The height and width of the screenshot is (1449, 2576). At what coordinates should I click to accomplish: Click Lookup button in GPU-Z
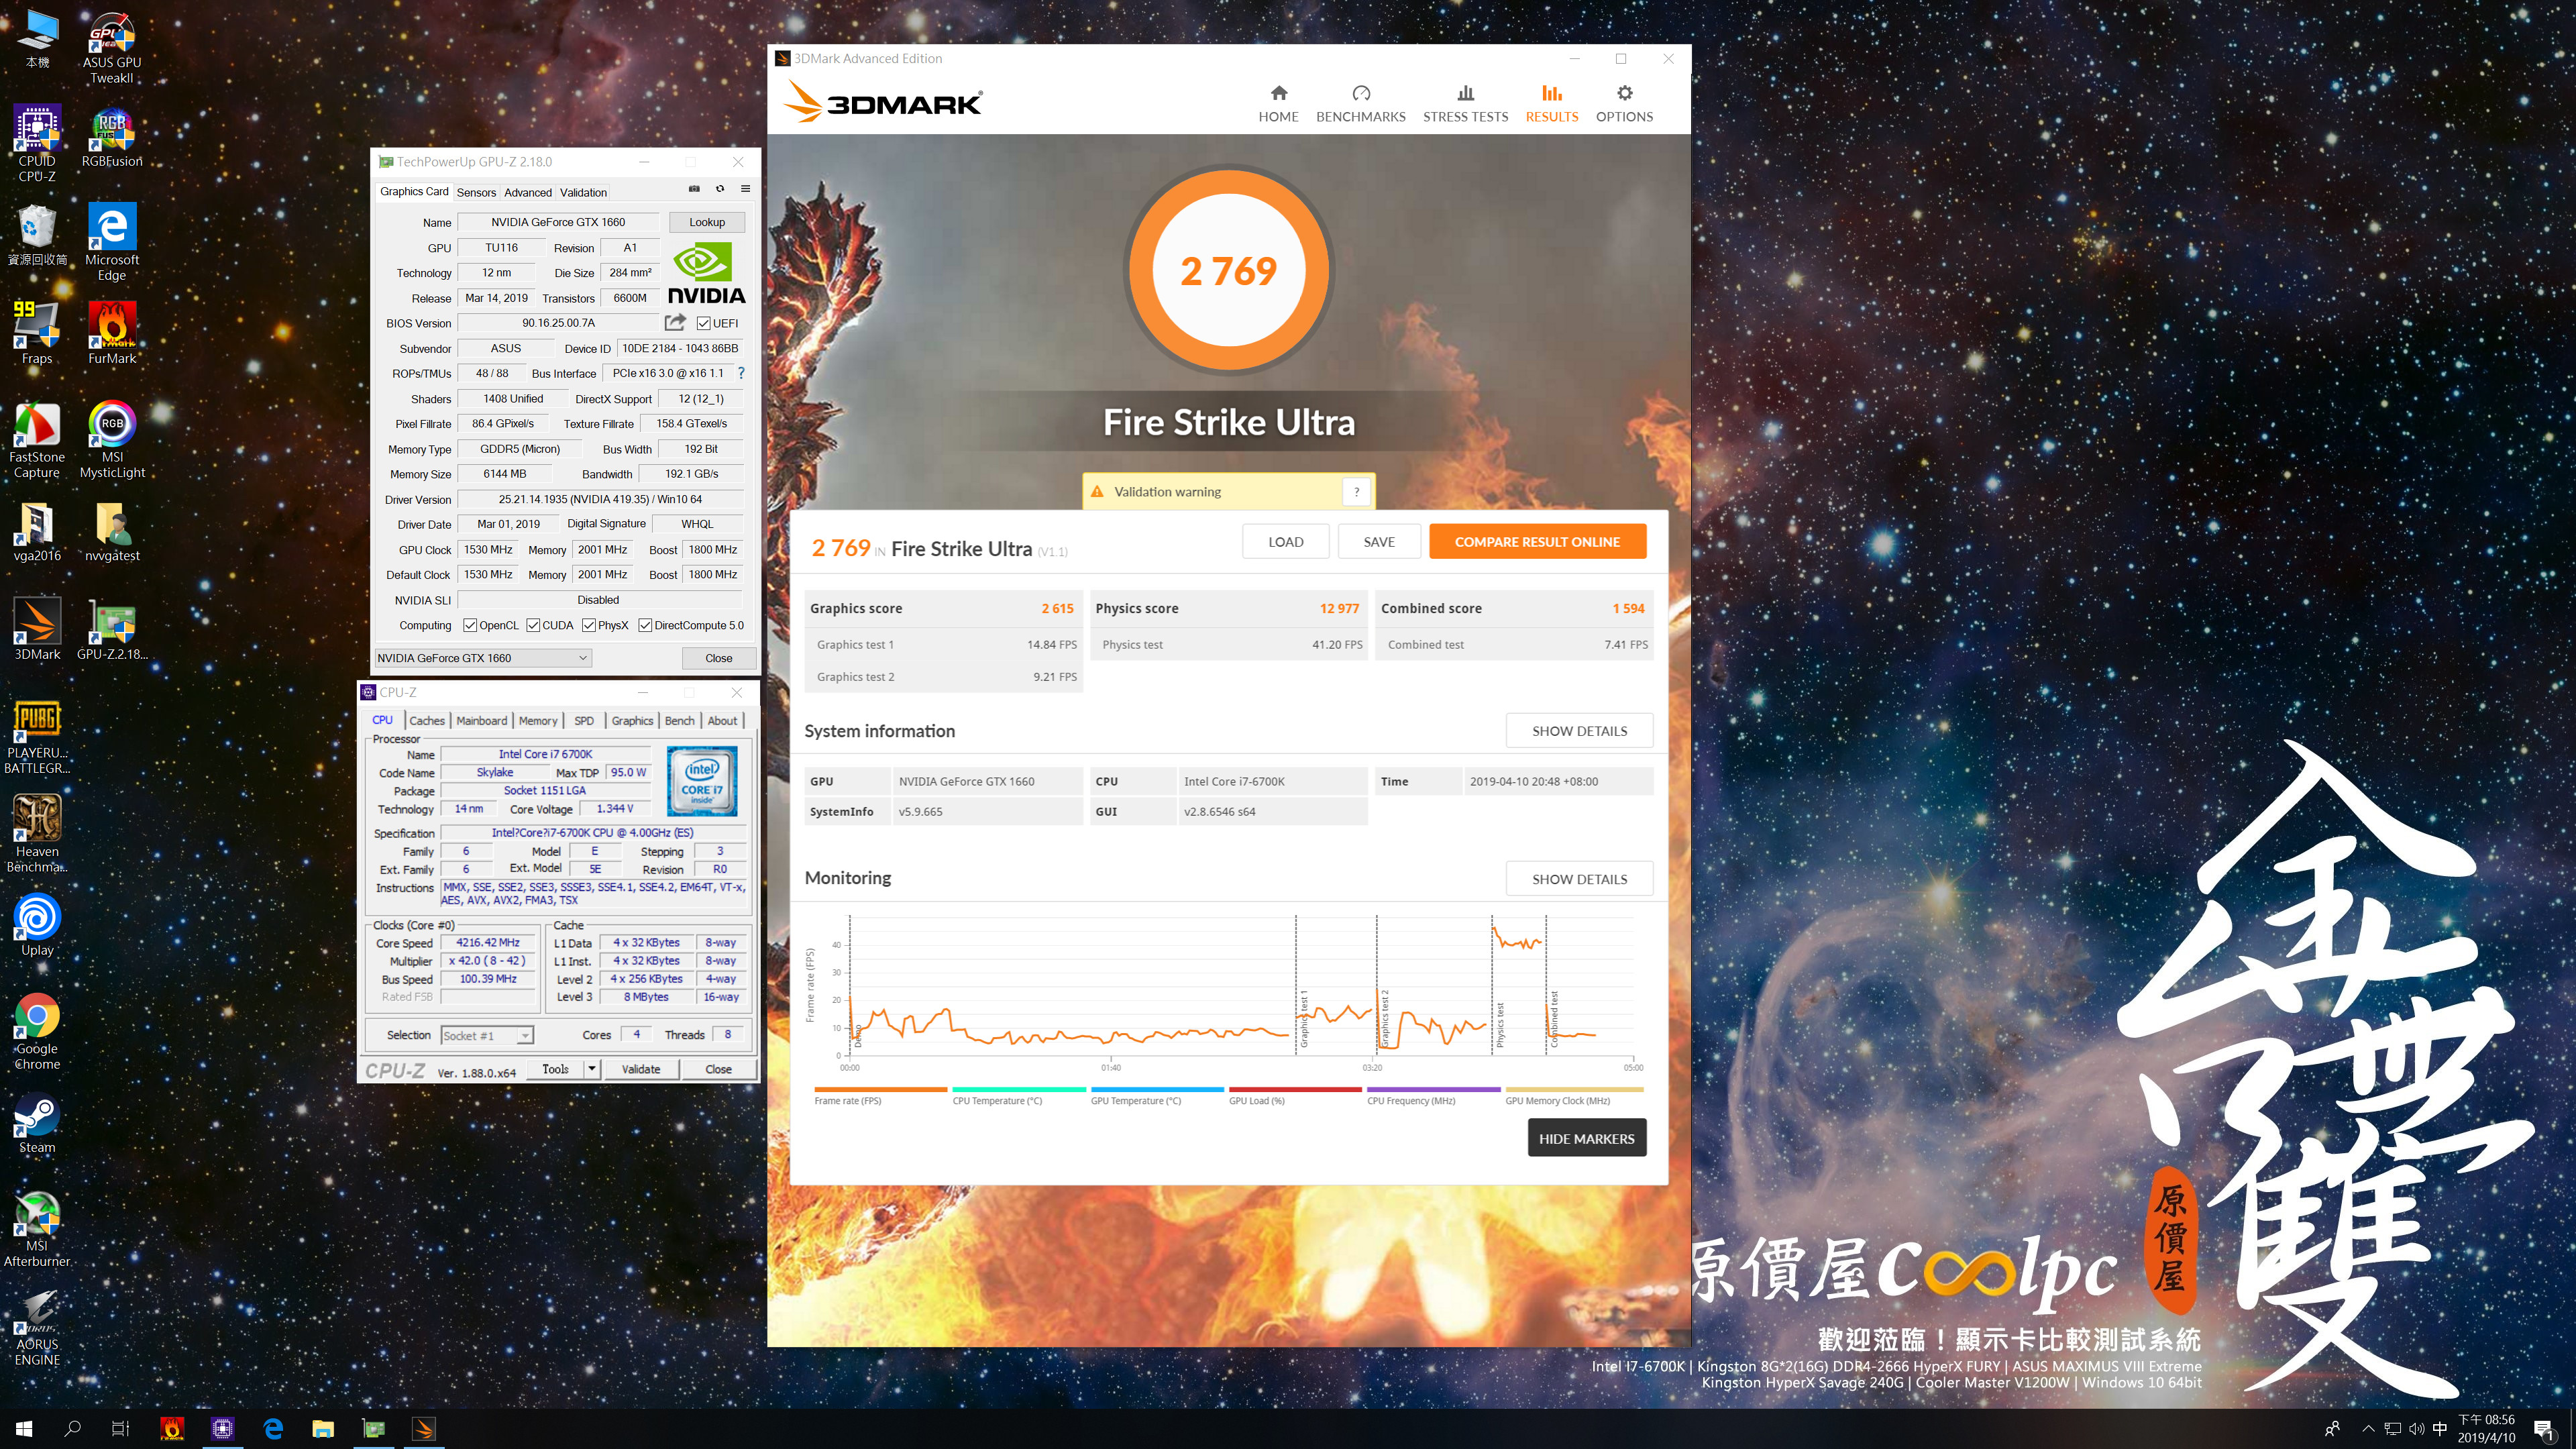[706, 222]
